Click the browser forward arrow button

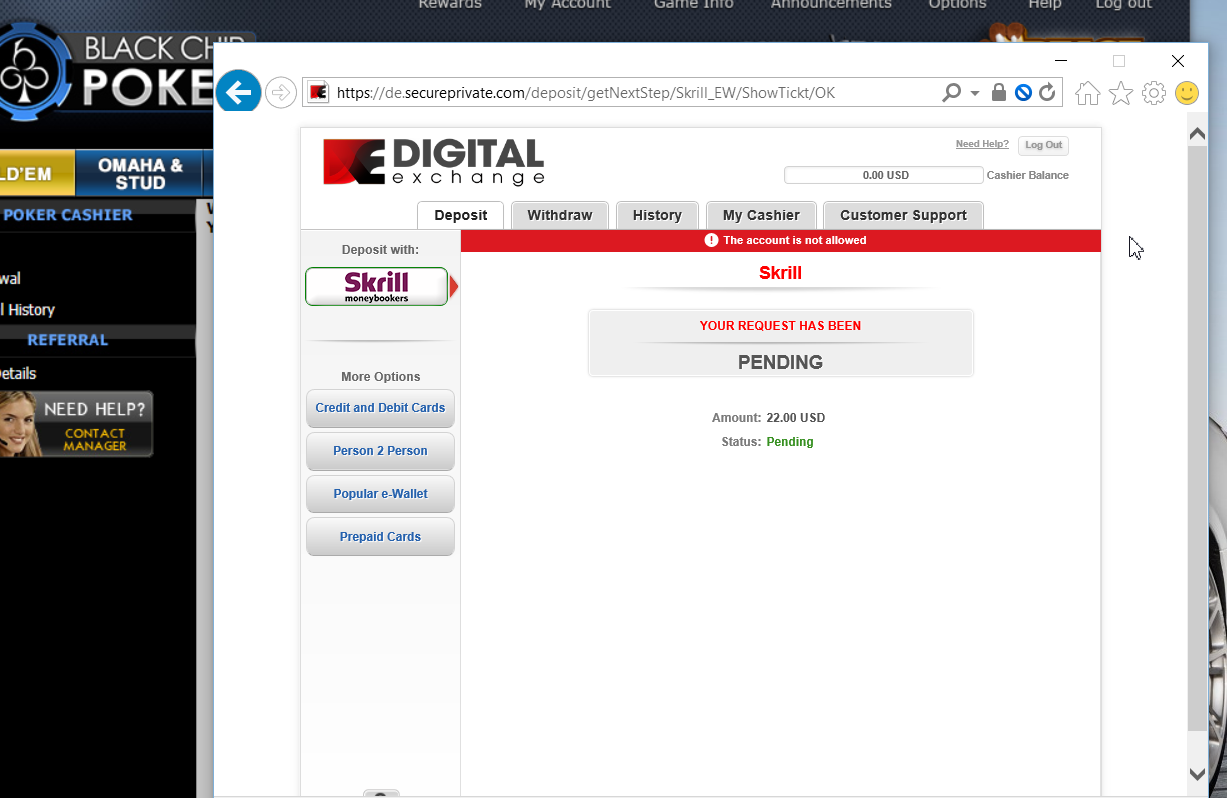[281, 93]
